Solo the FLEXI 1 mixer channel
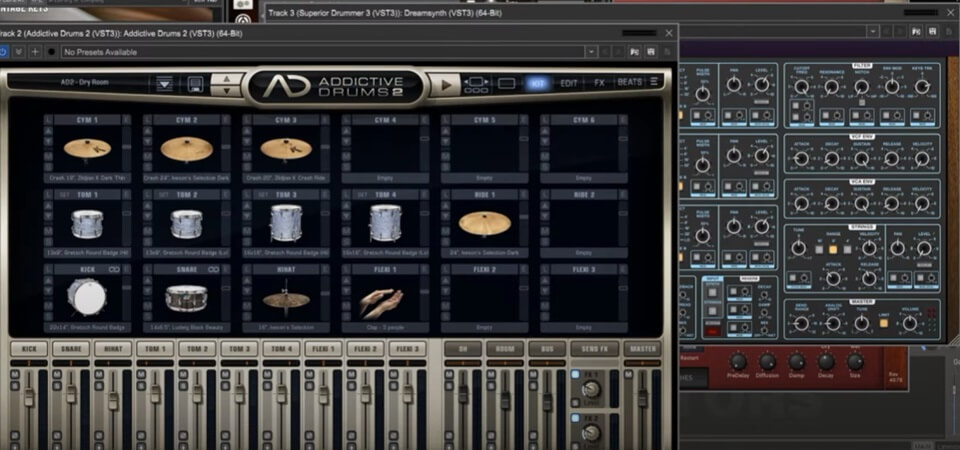960x450 pixels. [x=308, y=385]
